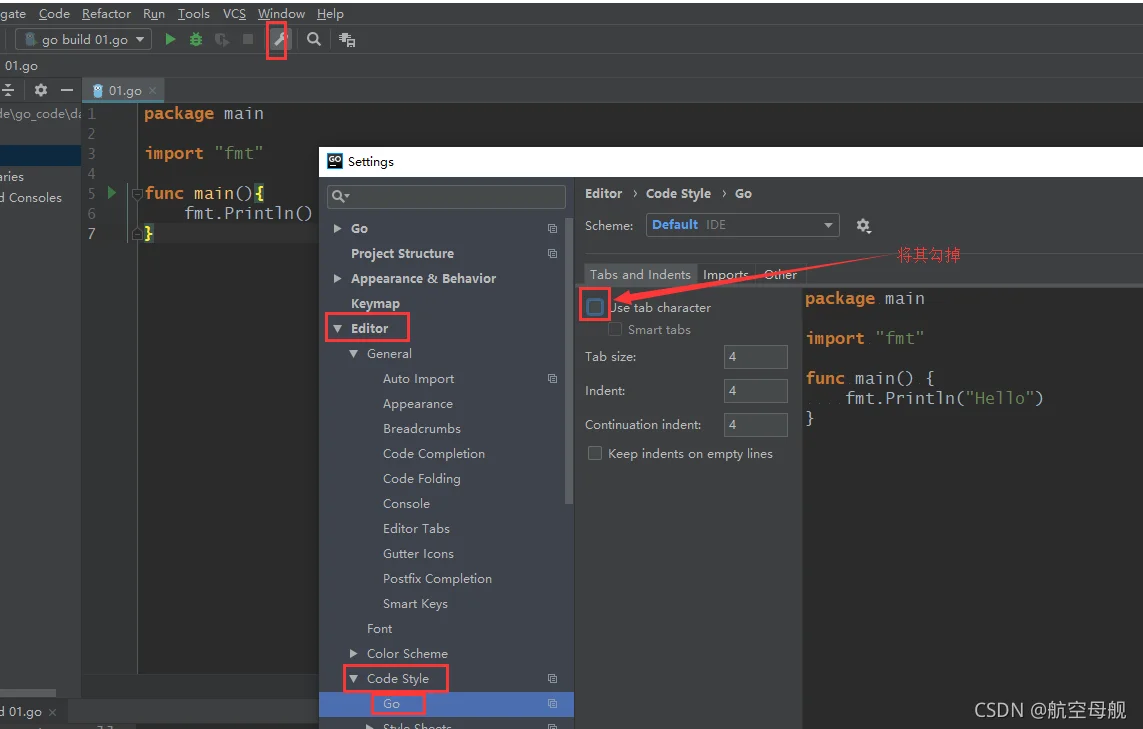Screen dimensions: 1143x729
Task: Select Keymap in settings tree
Action: coord(375,304)
